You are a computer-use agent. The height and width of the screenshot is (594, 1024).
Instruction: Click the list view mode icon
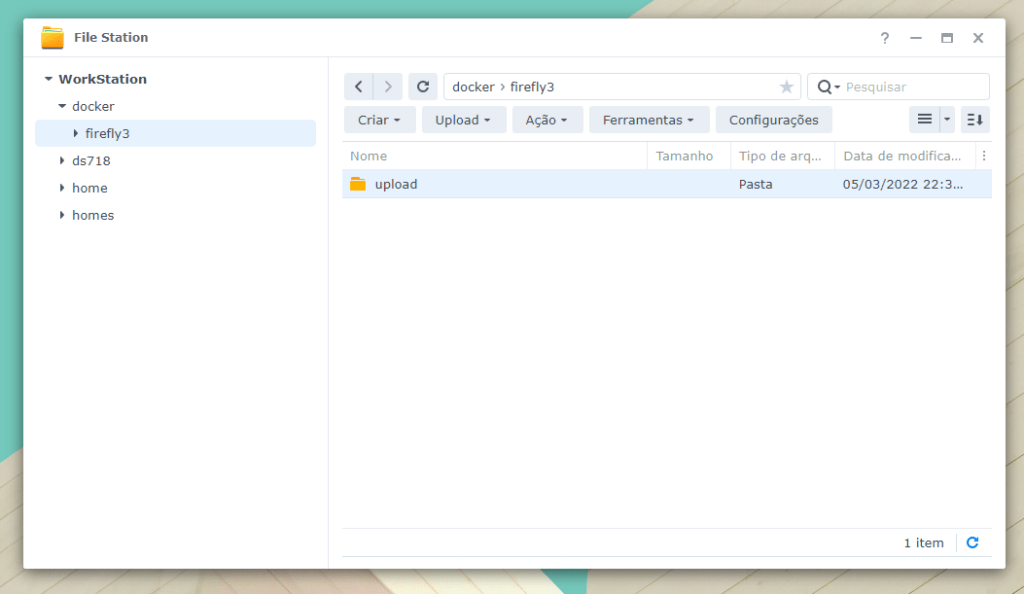pyautogui.click(x=924, y=120)
